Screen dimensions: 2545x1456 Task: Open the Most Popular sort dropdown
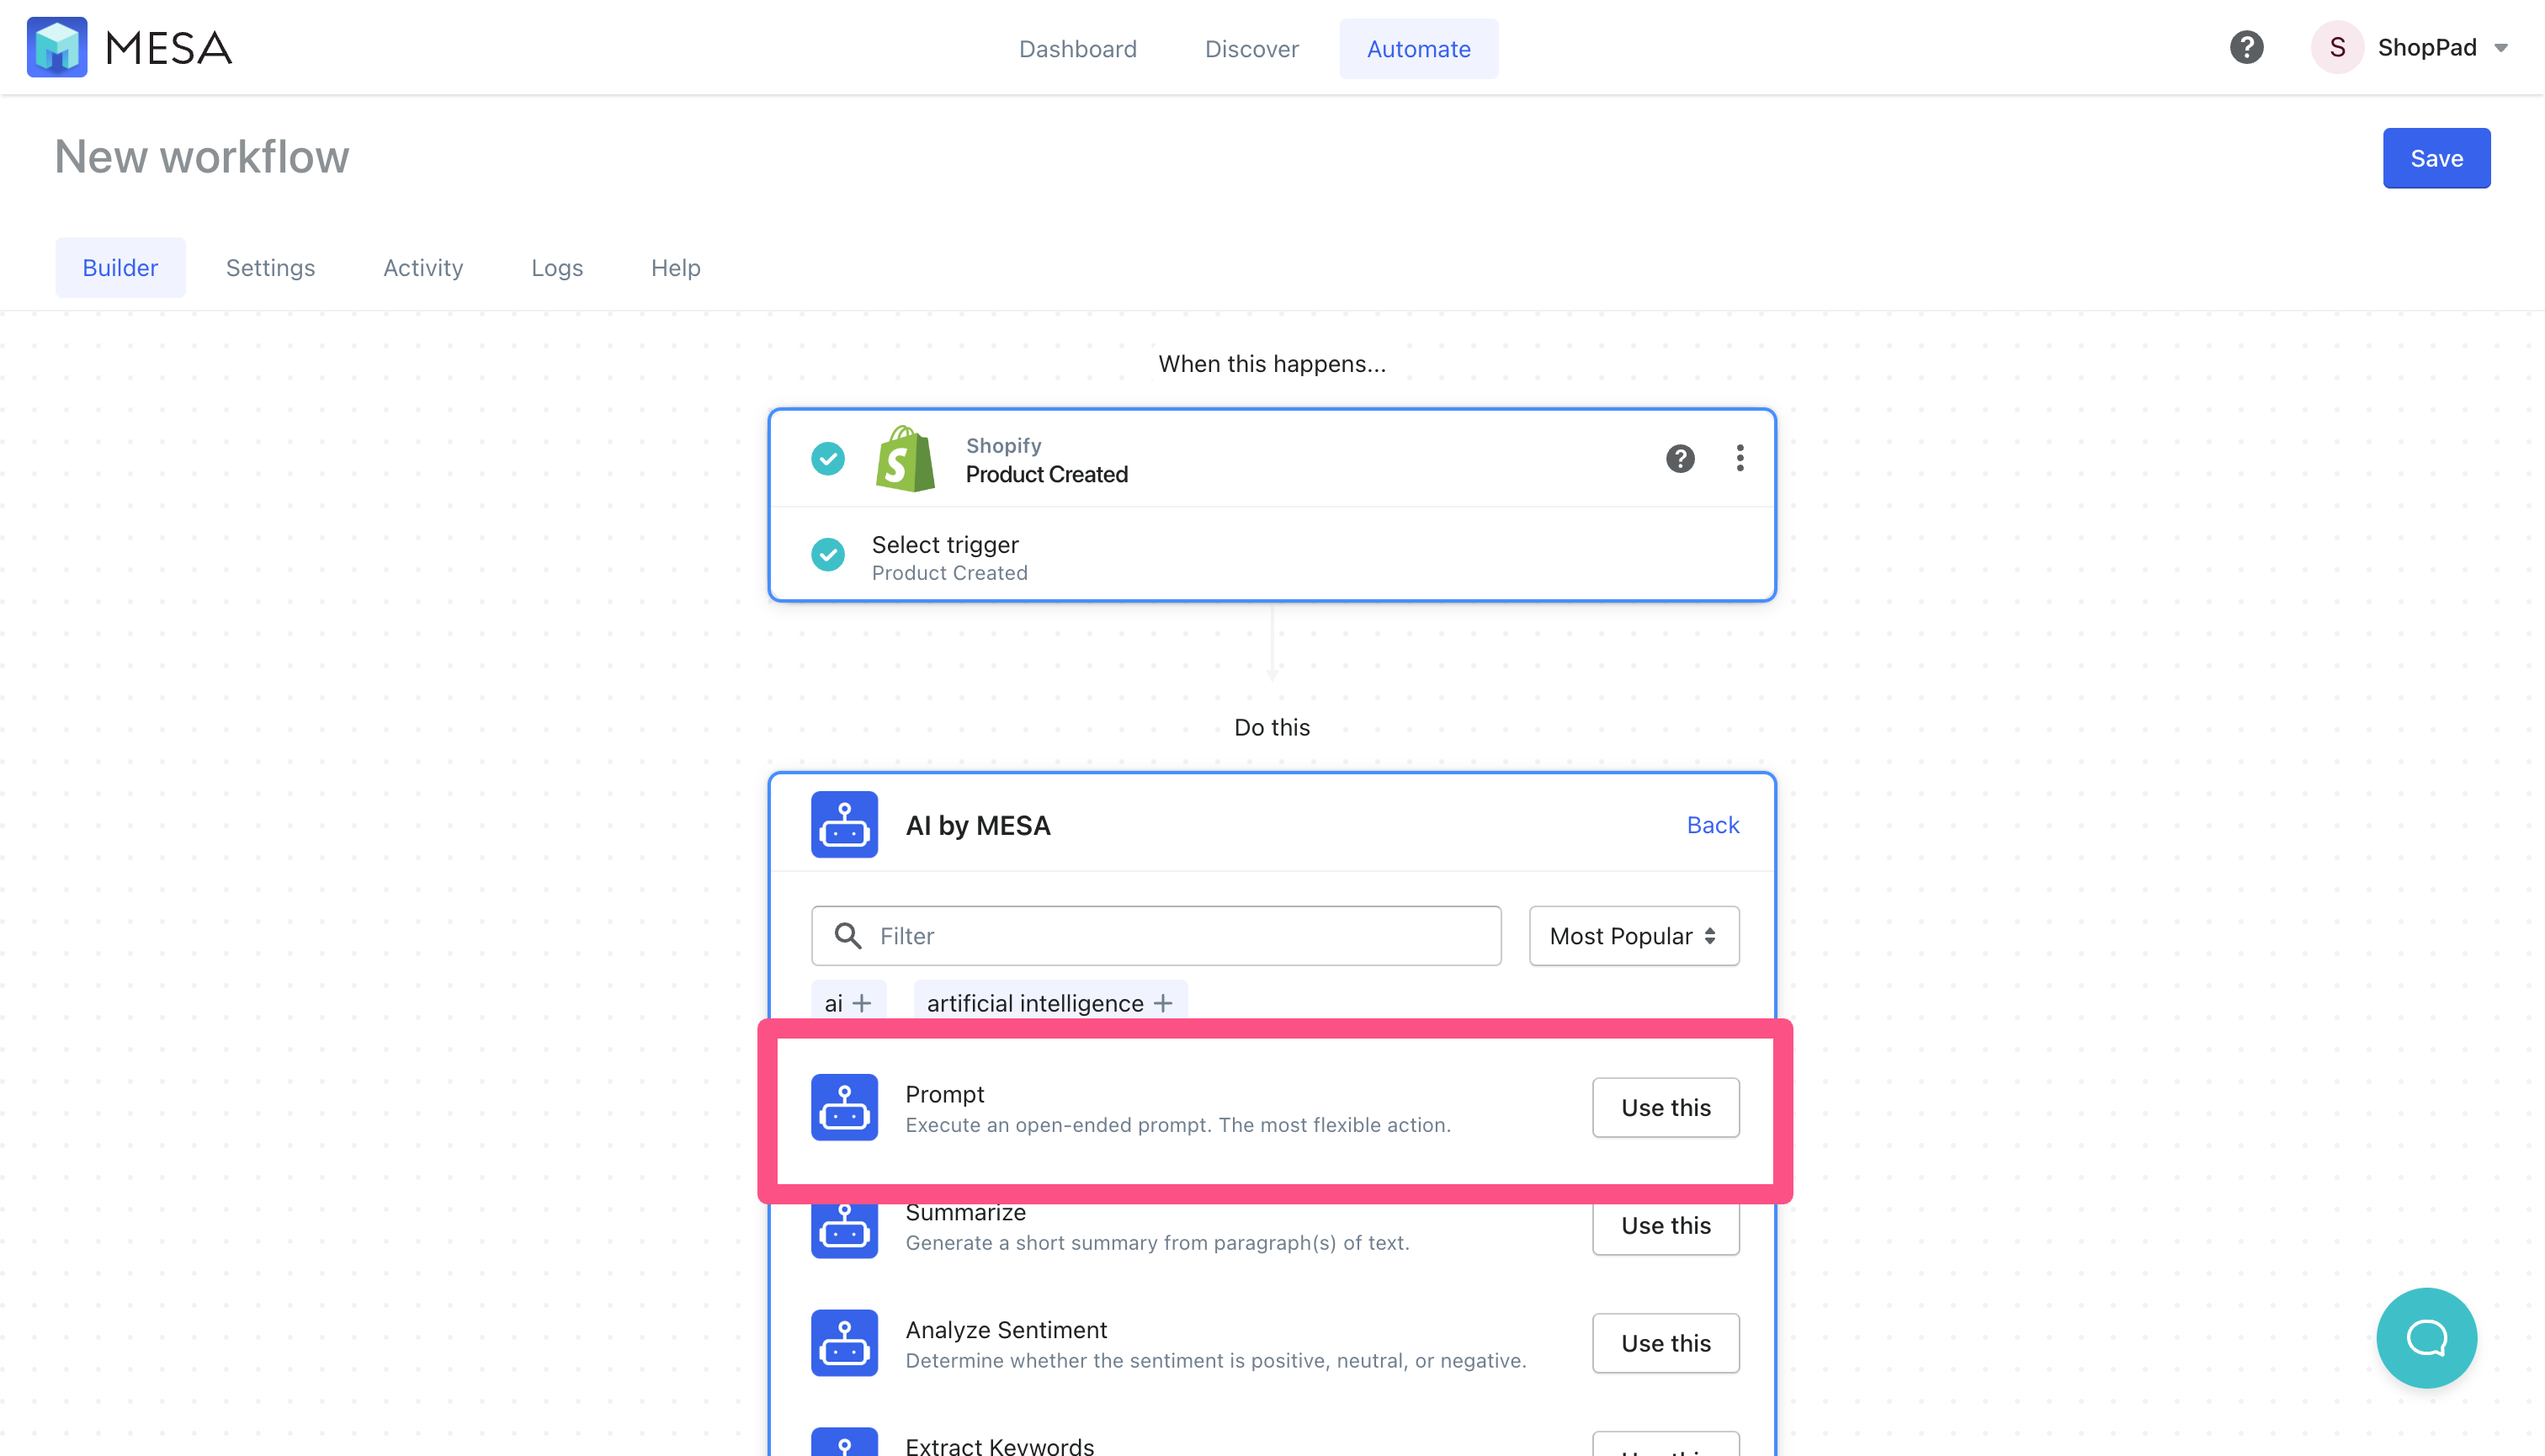(x=1634, y=935)
